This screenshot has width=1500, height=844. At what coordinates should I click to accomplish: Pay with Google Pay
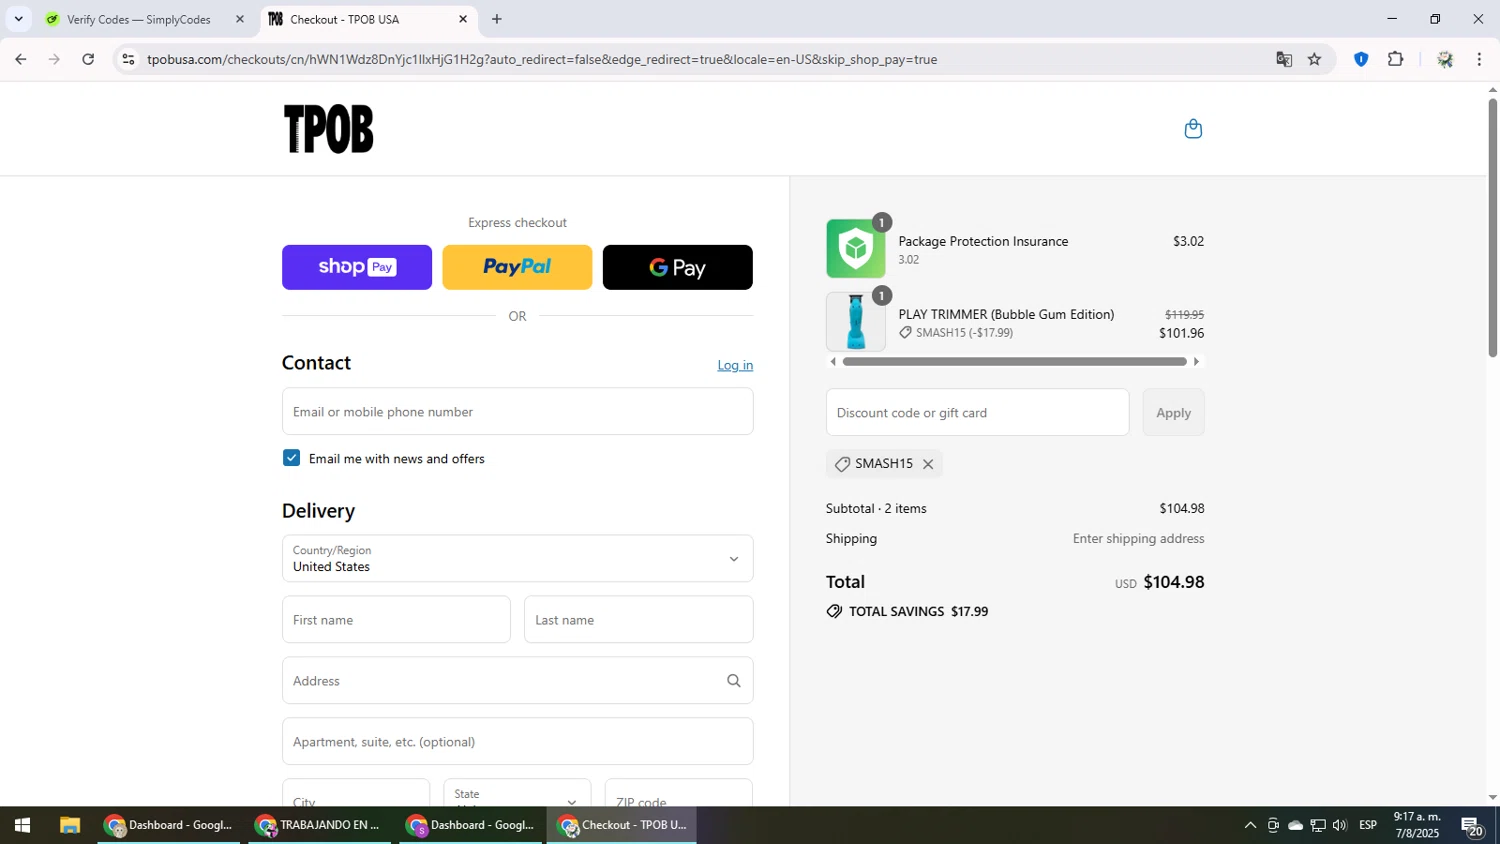point(678,267)
